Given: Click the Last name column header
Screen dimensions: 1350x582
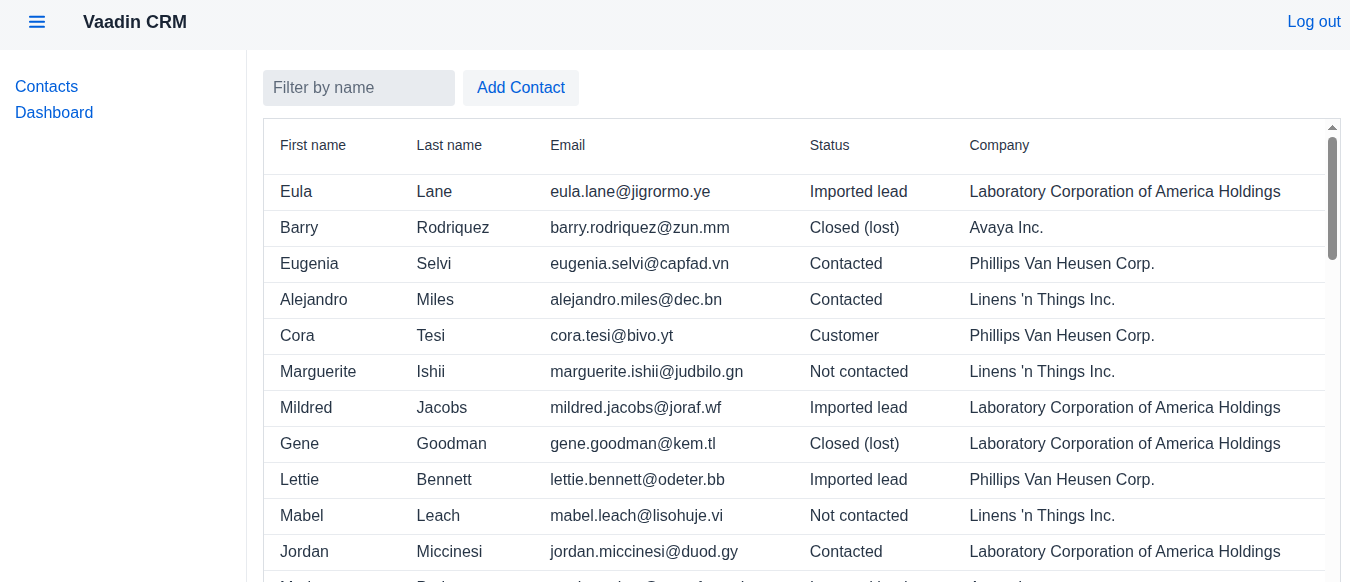Looking at the screenshot, I should 449,145.
